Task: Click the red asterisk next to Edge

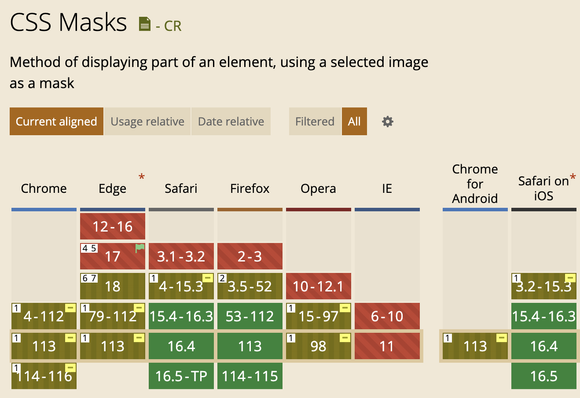Action: point(141,177)
